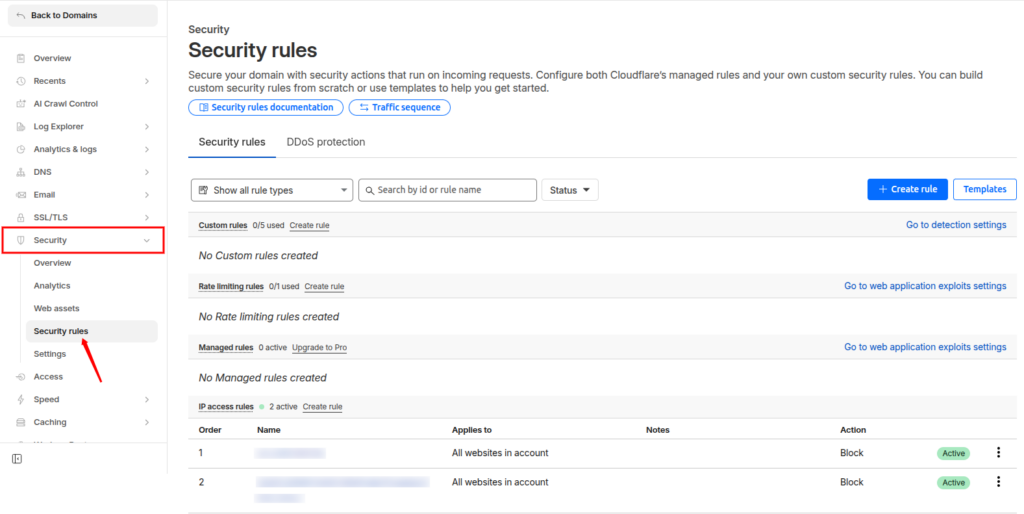
Task: Open the three-dot menu for rule 2
Action: click(x=998, y=482)
